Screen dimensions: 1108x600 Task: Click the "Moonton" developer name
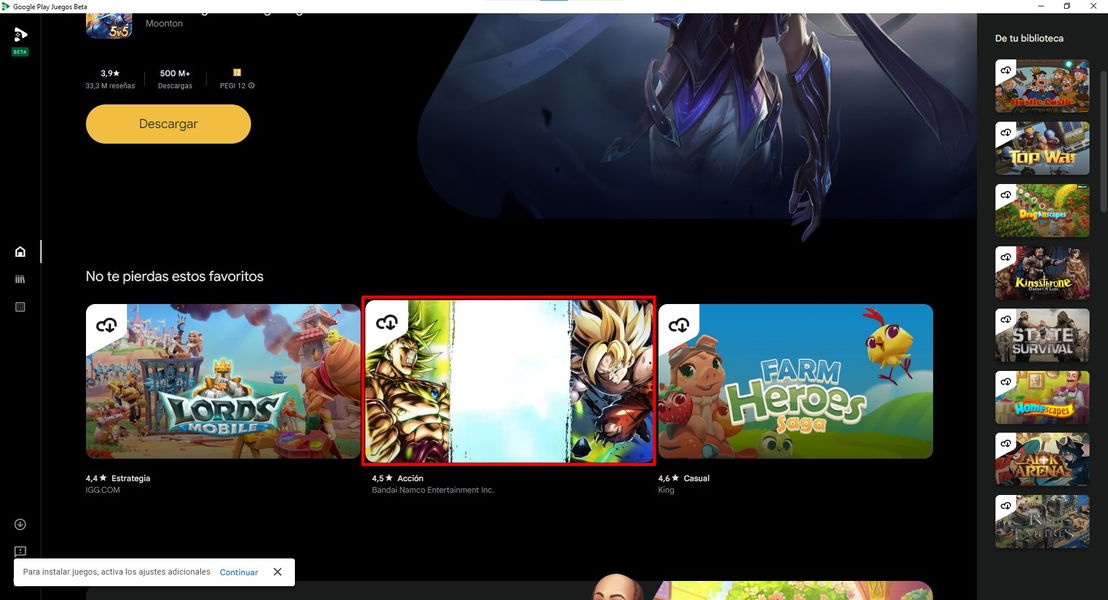tap(164, 23)
